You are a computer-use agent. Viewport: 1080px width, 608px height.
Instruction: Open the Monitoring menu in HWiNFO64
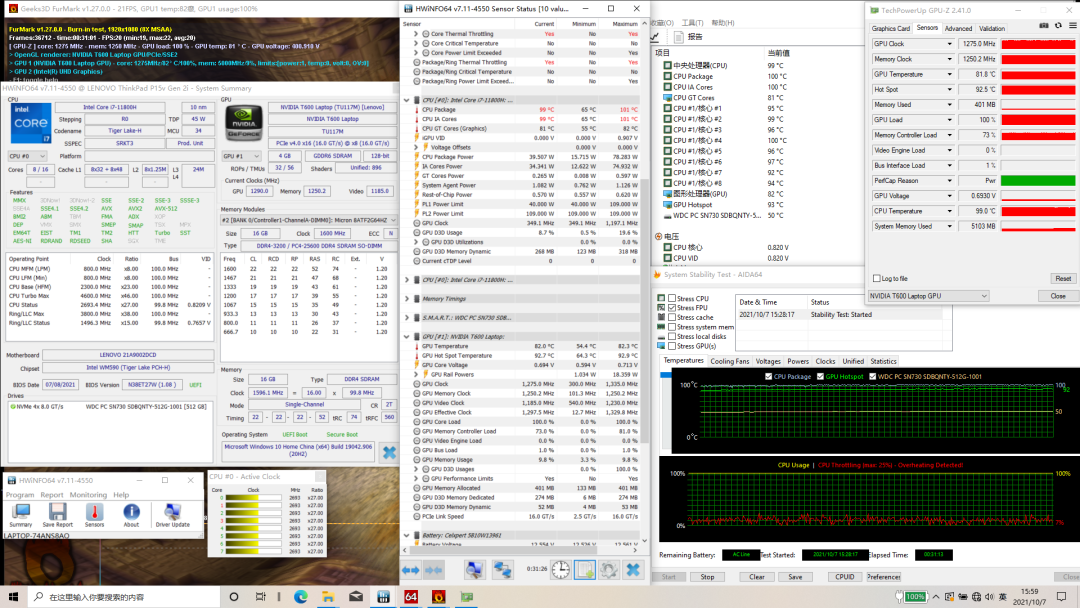88,495
